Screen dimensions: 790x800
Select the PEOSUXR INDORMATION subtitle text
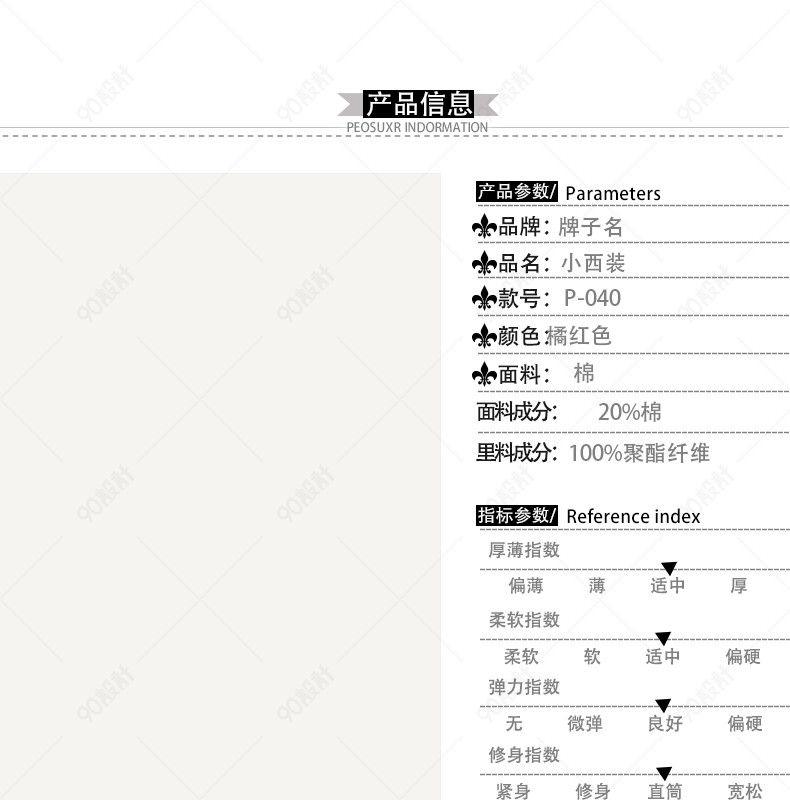coord(417,128)
